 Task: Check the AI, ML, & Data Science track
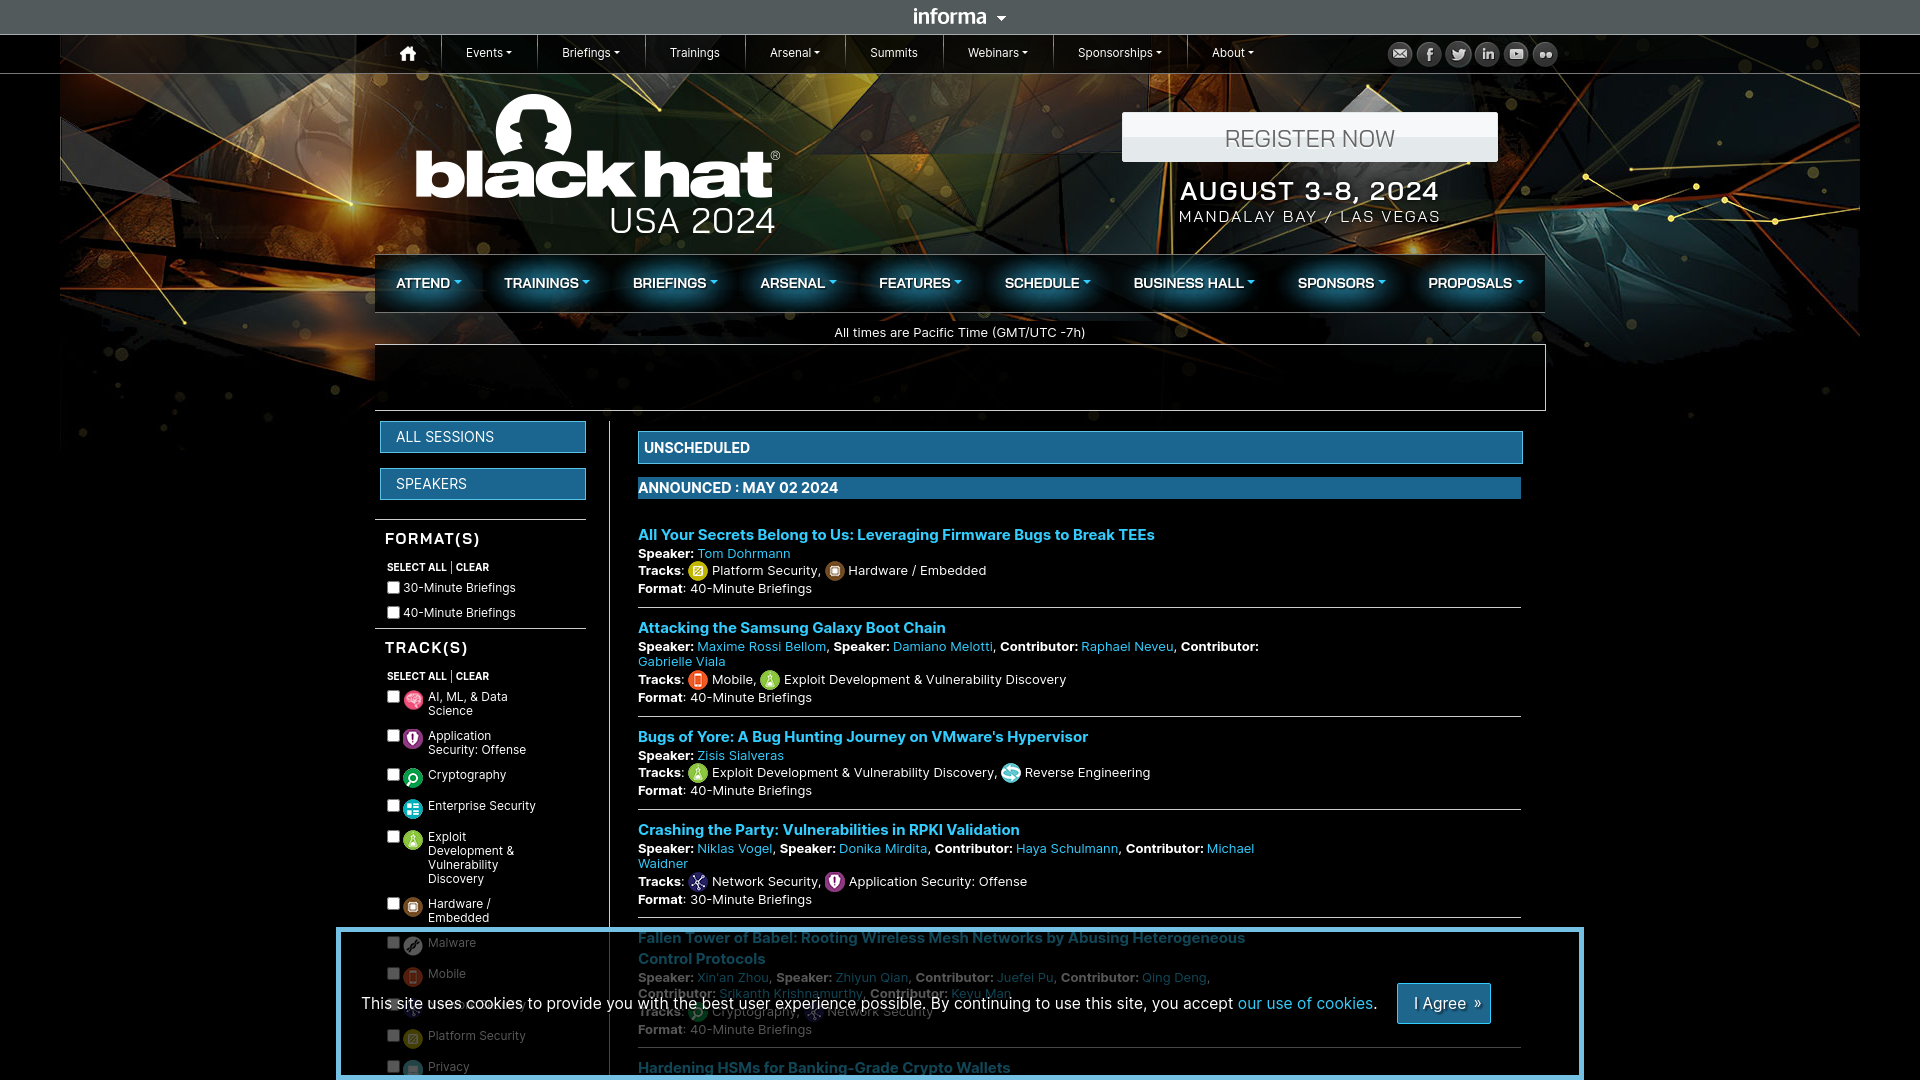393,697
